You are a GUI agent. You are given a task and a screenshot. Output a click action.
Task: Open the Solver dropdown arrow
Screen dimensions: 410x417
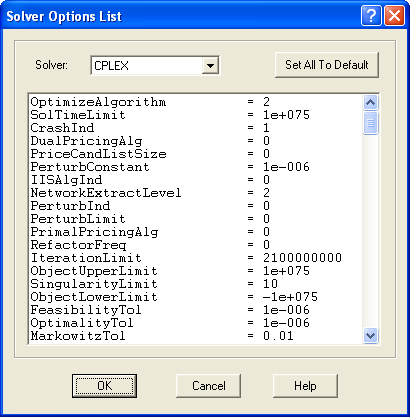[x=210, y=65]
